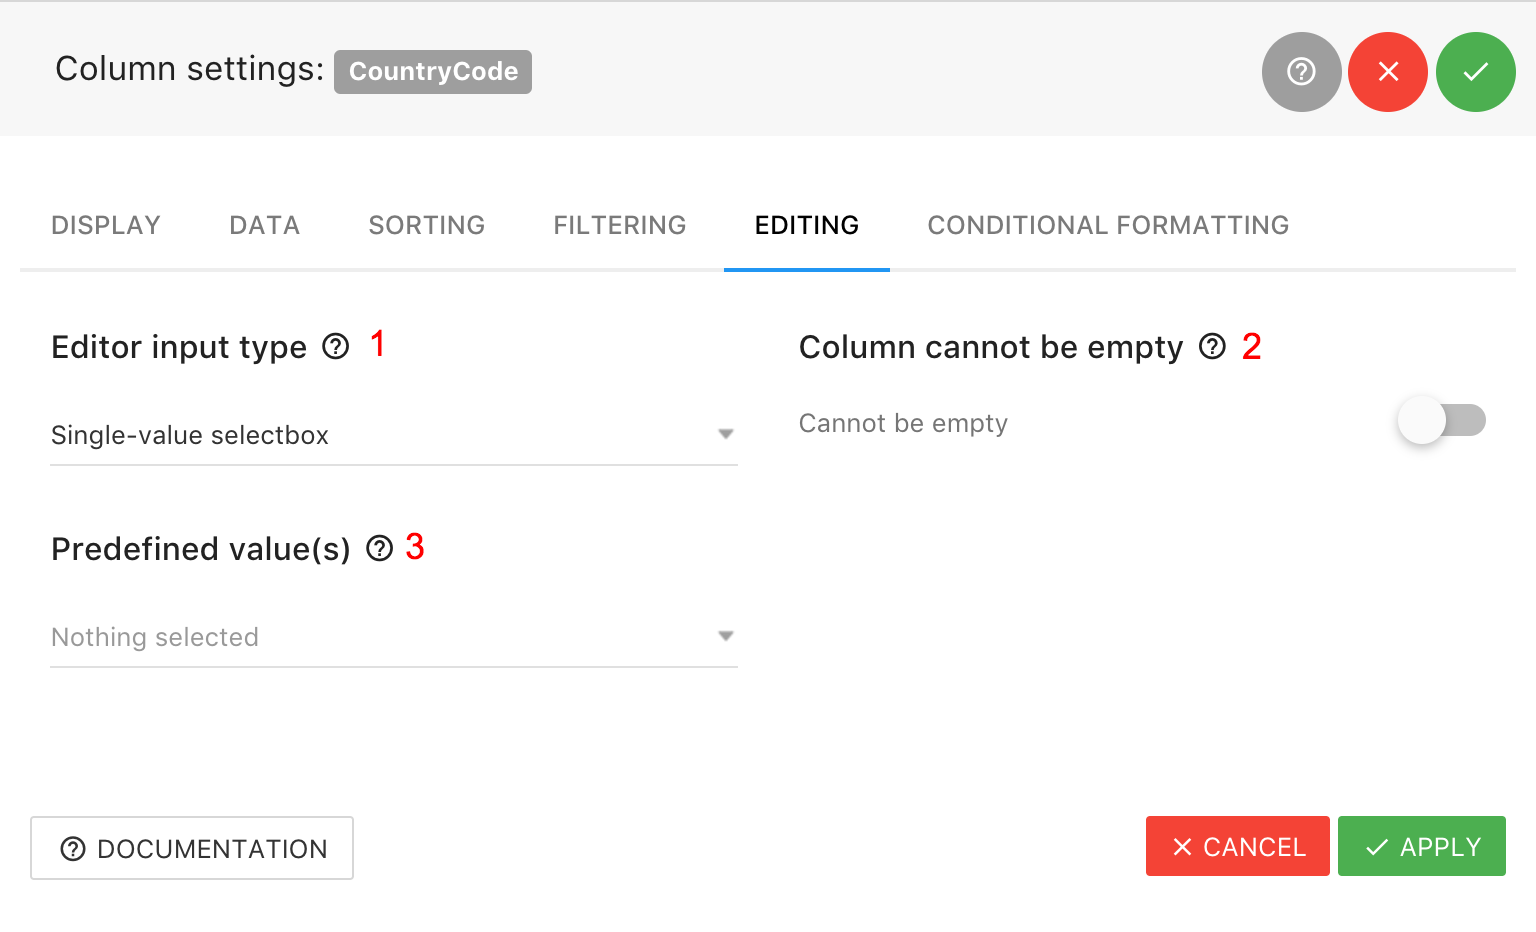Expand the Nothing selected predefined values dropdown

click(394, 637)
